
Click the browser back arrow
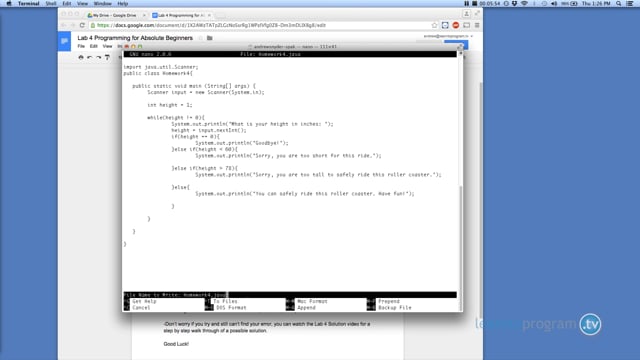tap(64, 25)
